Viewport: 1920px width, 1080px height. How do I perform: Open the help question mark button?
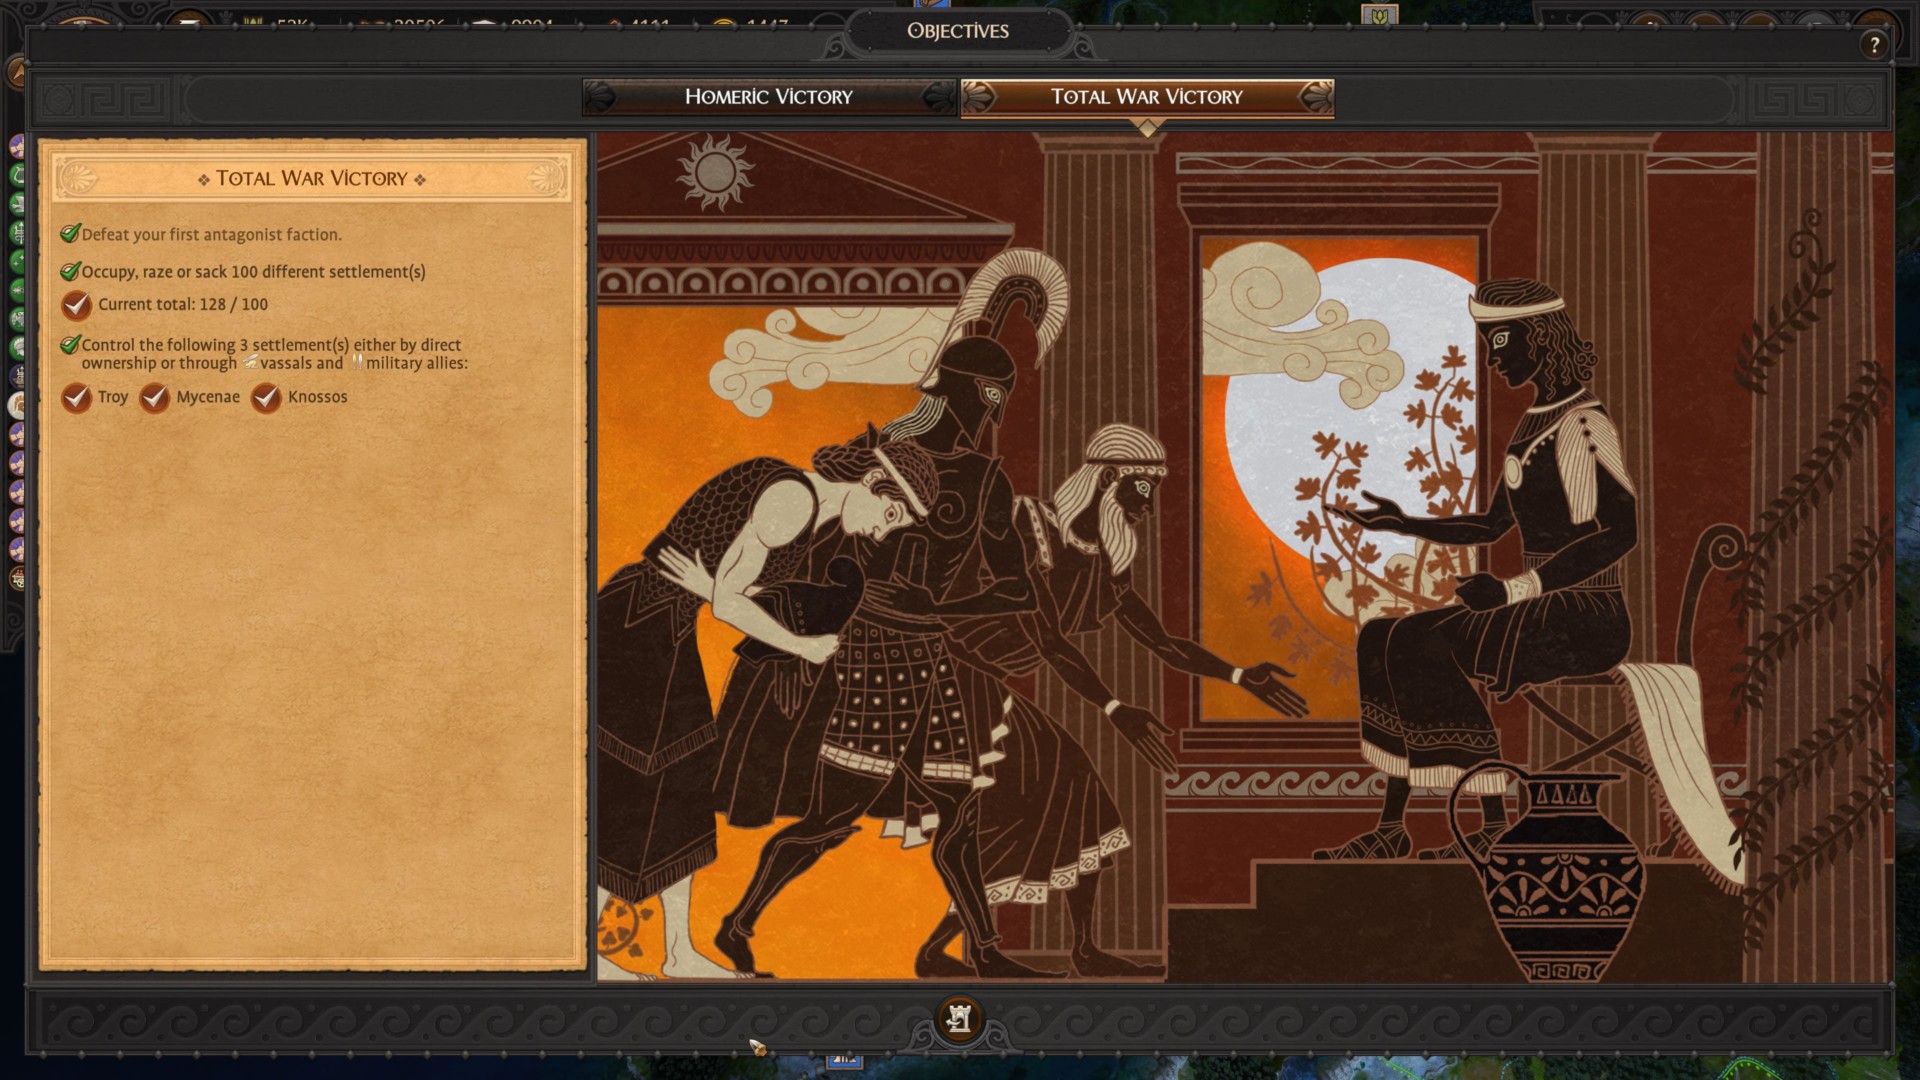click(x=1874, y=44)
